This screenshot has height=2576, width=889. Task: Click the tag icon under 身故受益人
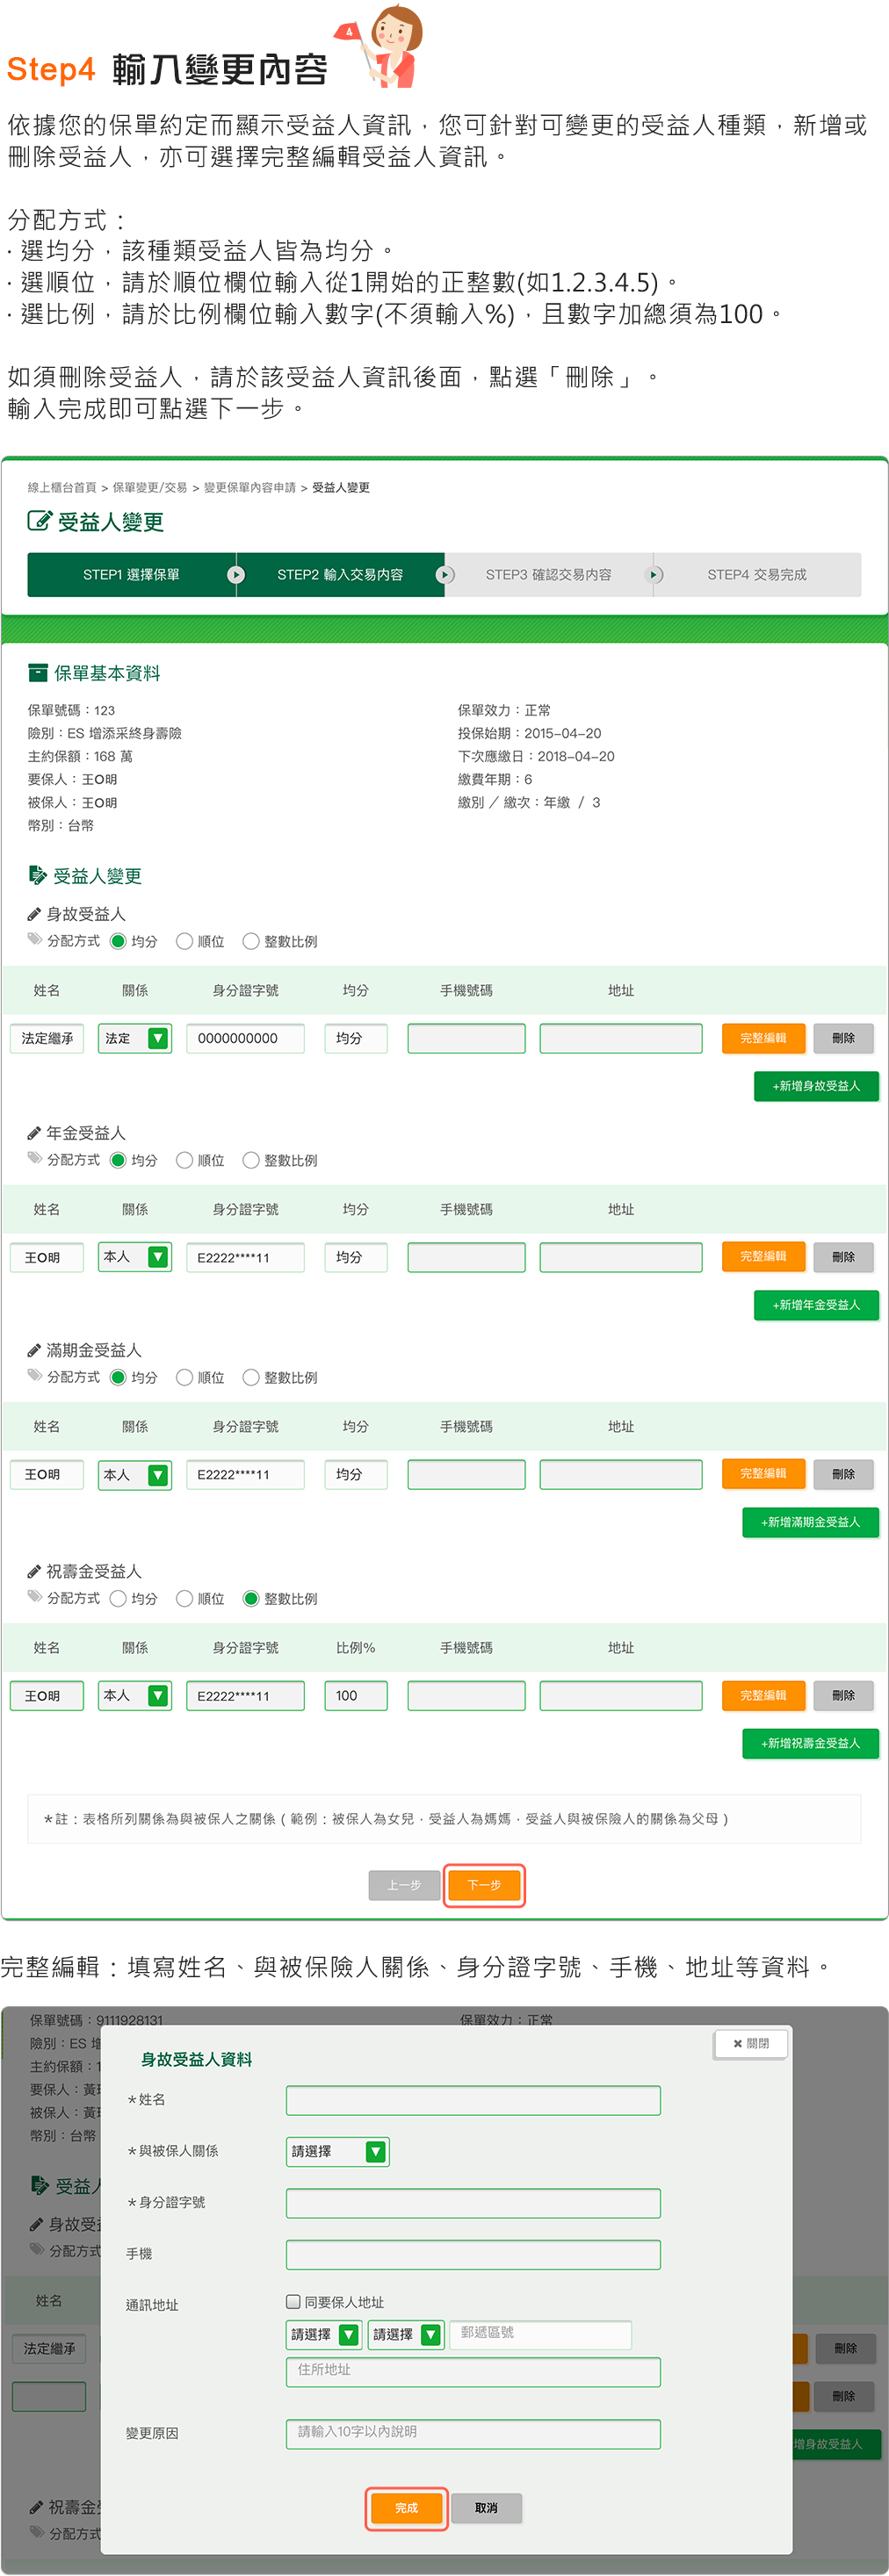pyautogui.click(x=35, y=939)
